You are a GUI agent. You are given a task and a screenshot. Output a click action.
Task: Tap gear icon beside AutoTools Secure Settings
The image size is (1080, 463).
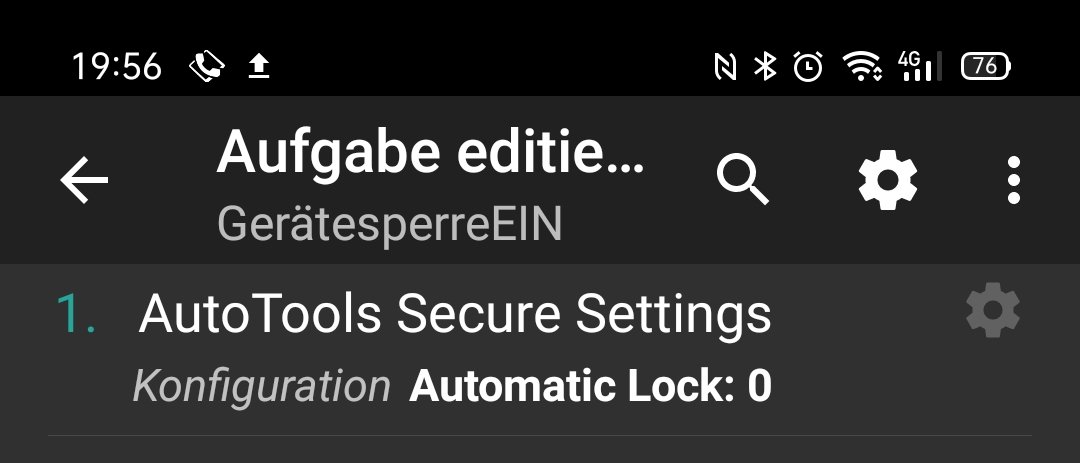[993, 310]
